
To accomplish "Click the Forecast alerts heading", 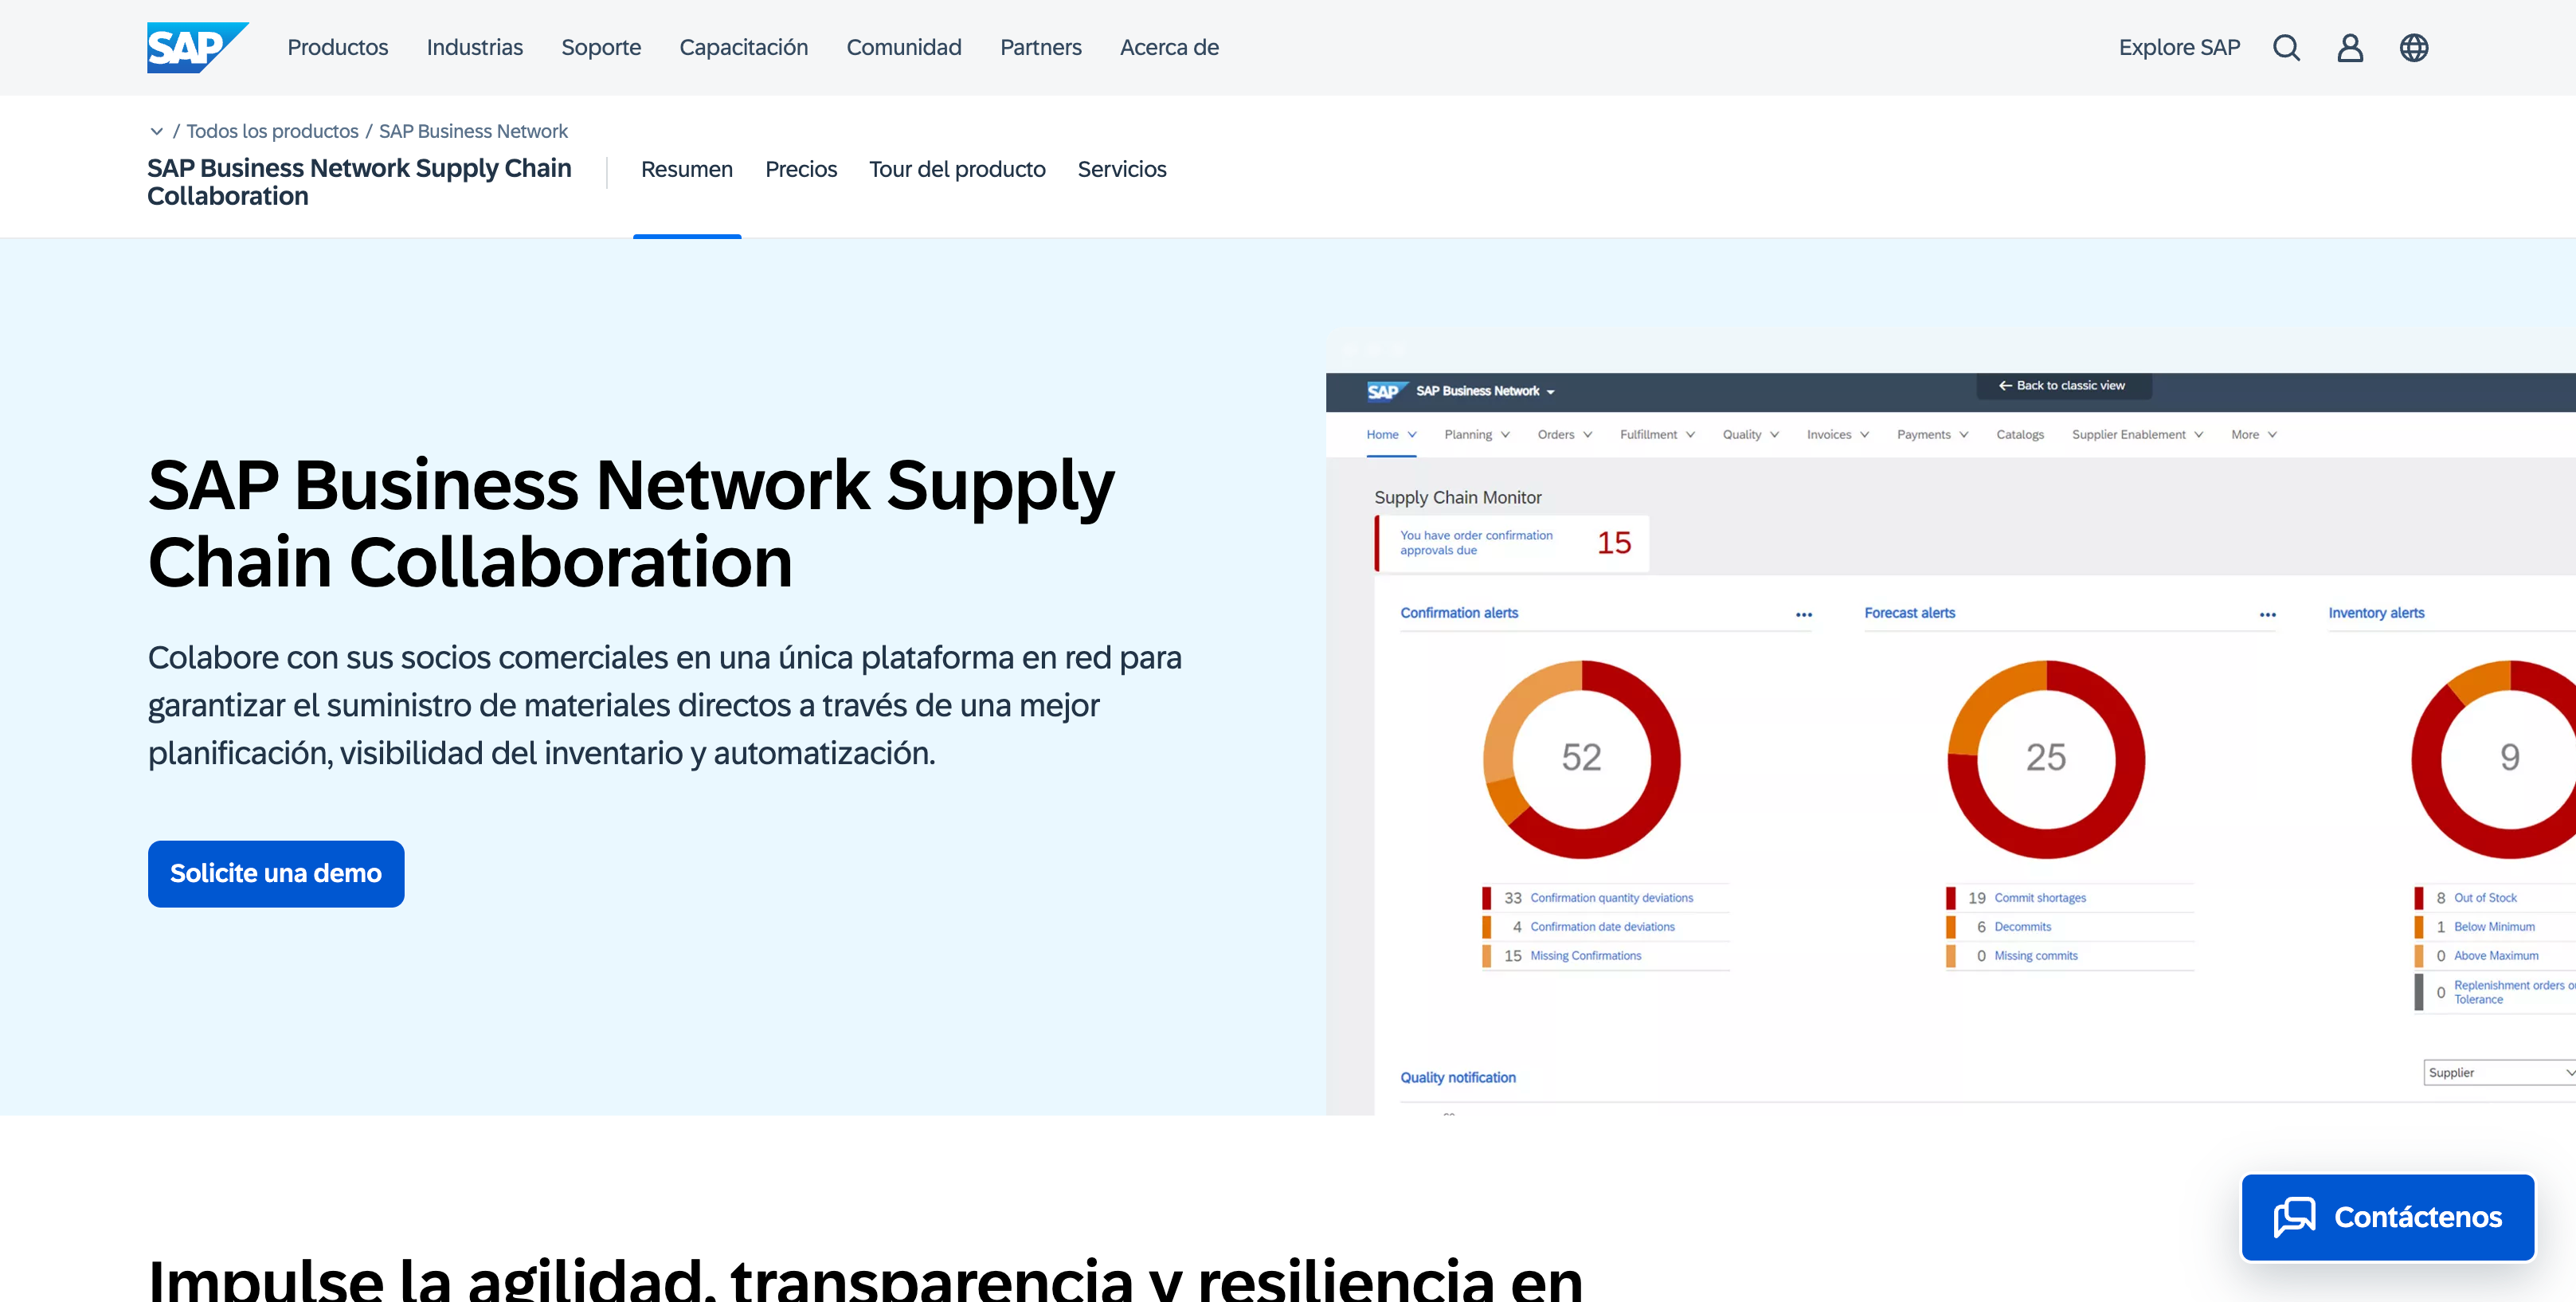I will tap(1909, 613).
